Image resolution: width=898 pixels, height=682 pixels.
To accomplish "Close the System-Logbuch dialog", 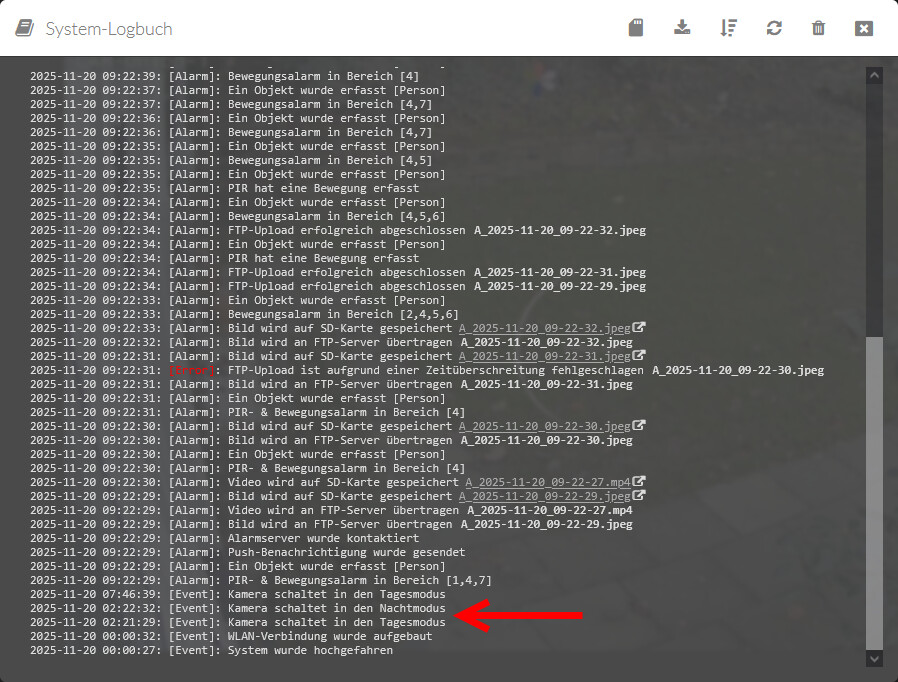I will click(x=864, y=28).
